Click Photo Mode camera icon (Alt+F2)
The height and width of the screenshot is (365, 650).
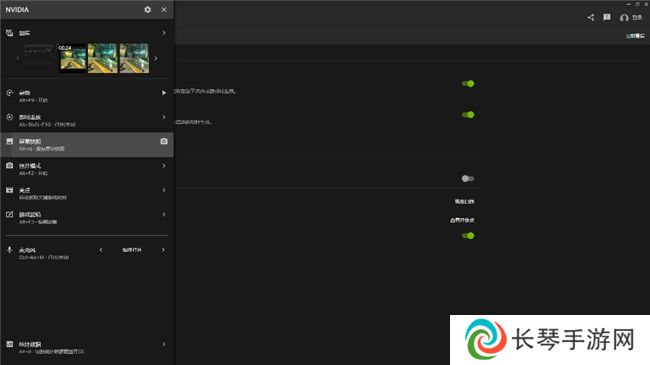[x=10, y=165]
